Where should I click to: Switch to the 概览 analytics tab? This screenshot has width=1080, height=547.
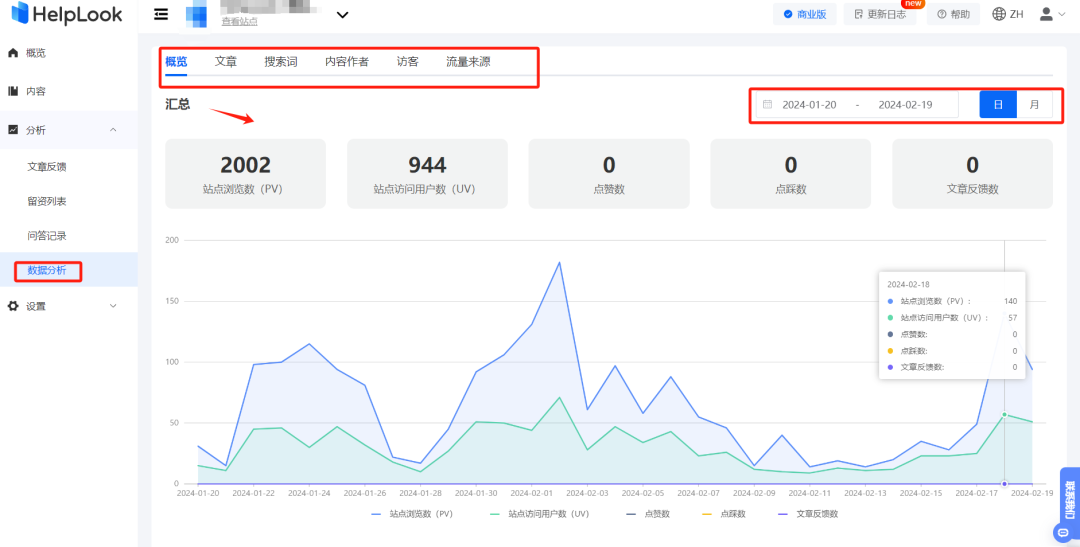click(x=176, y=62)
